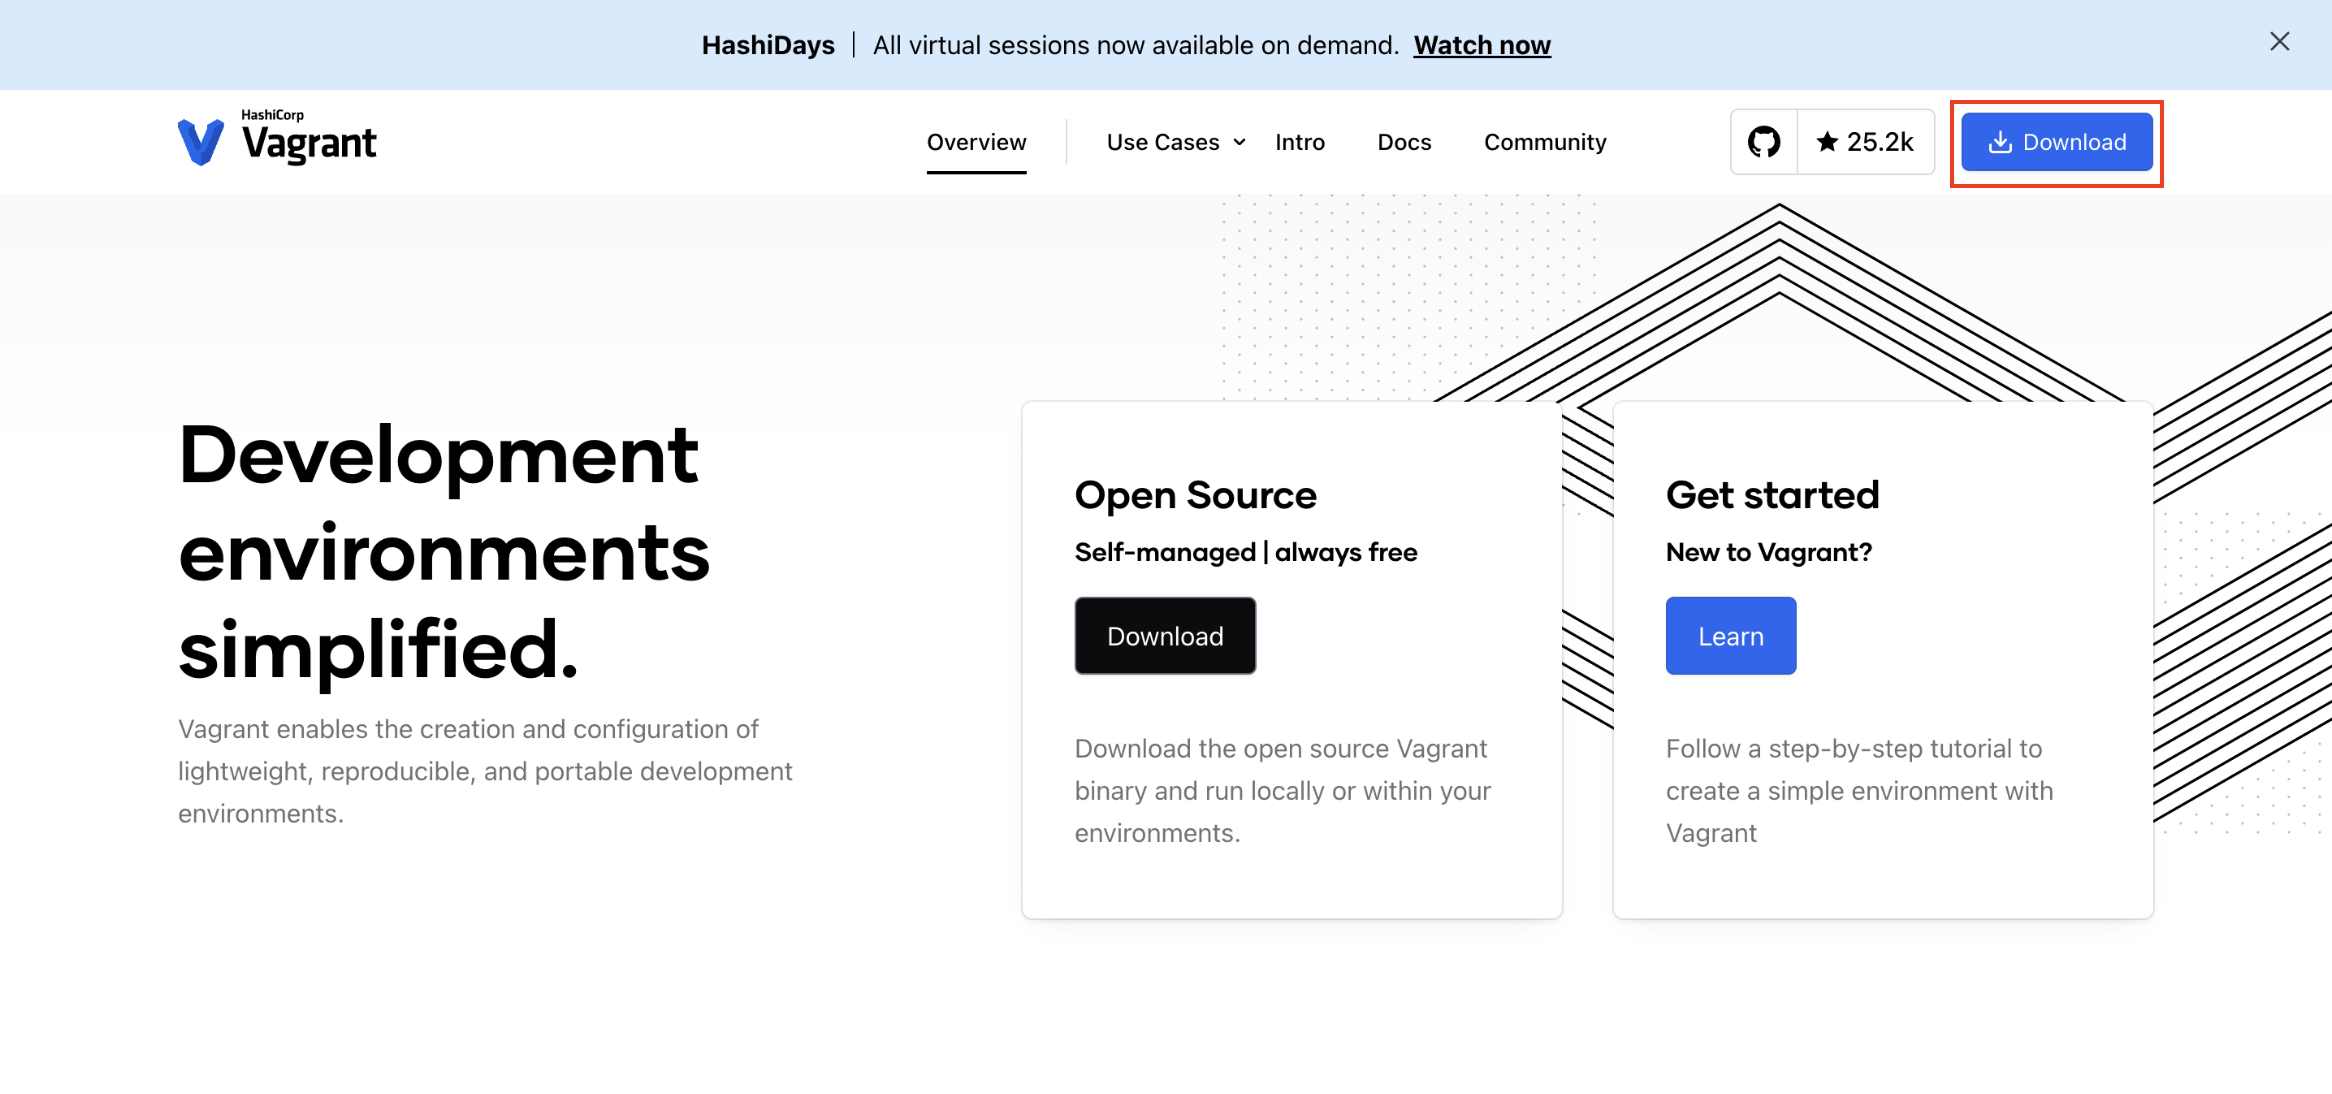Click the Watch now link

click(x=1482, y=45)
